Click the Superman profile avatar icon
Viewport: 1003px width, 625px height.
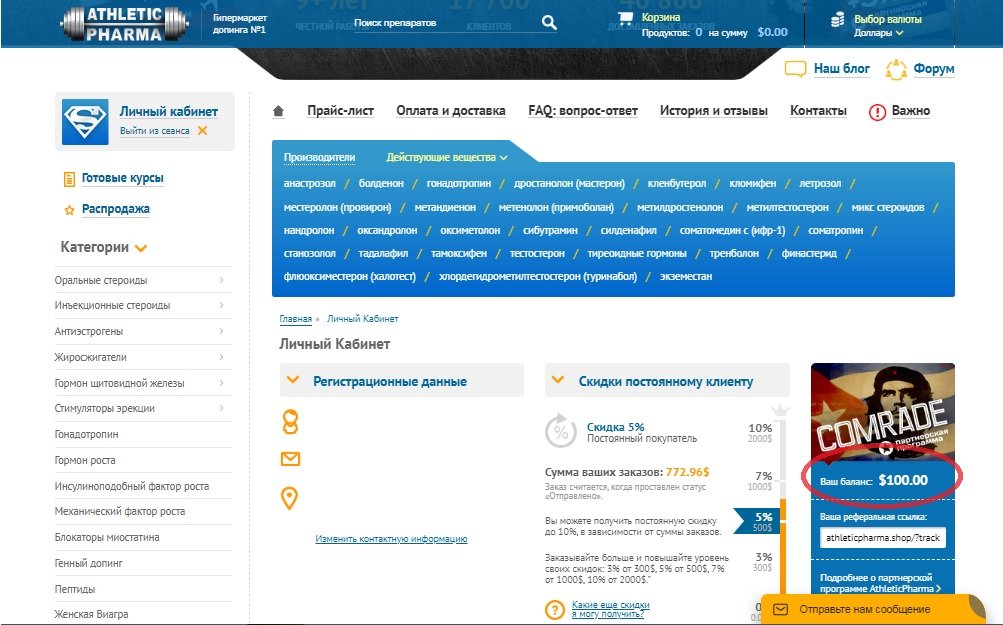click(85, 122)
